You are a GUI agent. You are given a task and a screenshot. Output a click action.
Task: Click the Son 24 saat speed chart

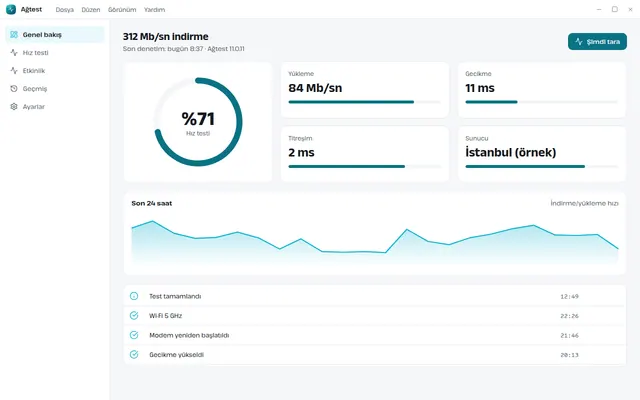pos(375,241)
